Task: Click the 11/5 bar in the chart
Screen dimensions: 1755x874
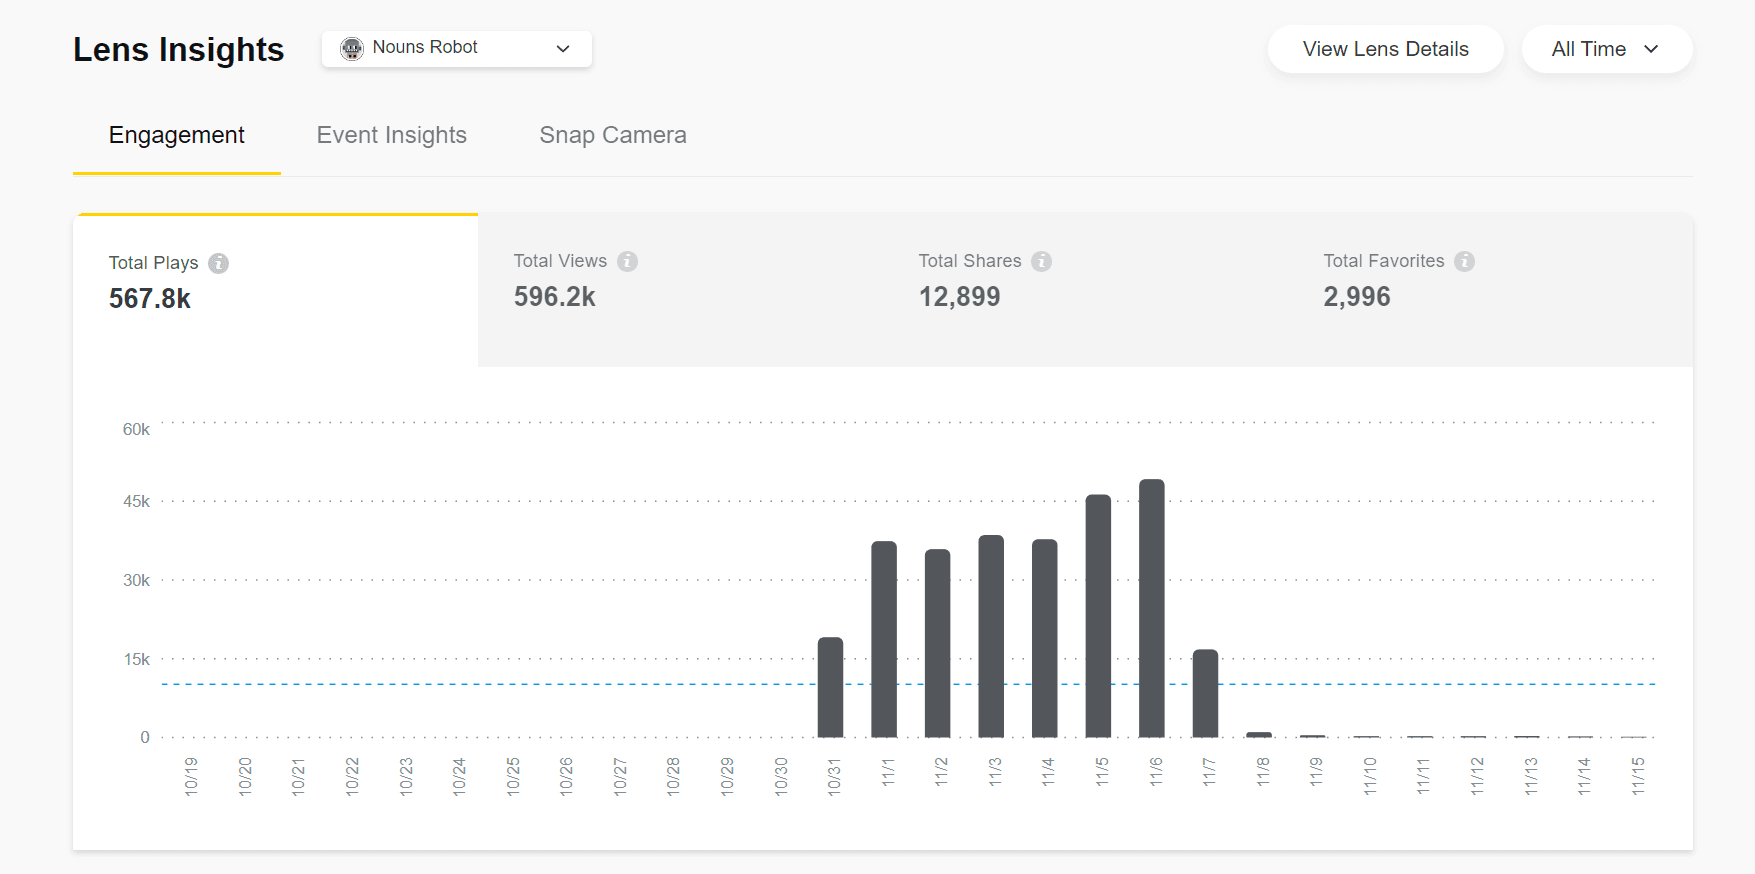Action: (1098, 615)
